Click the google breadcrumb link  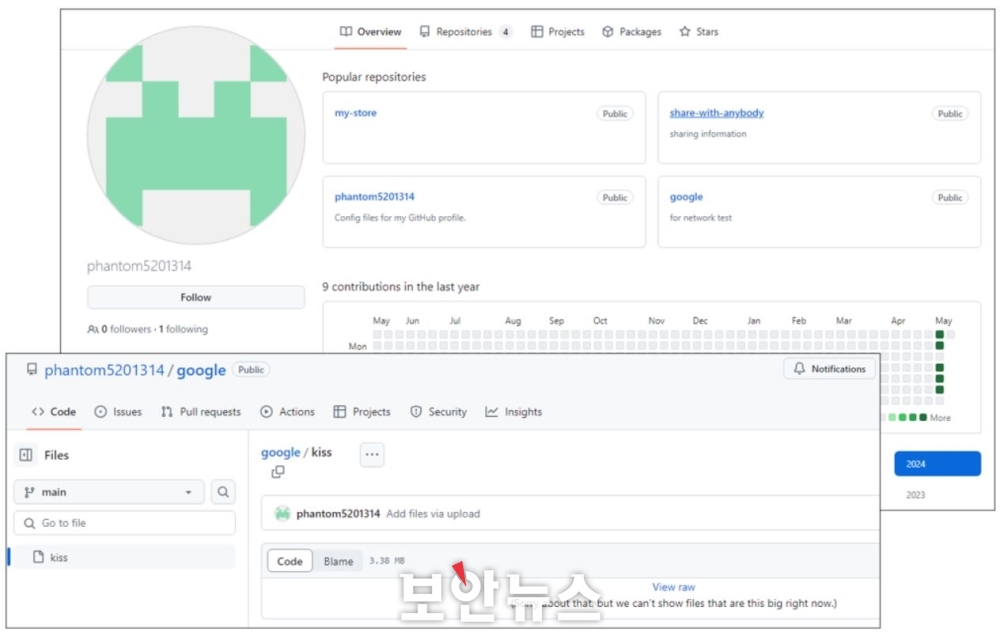click(281, 452)
